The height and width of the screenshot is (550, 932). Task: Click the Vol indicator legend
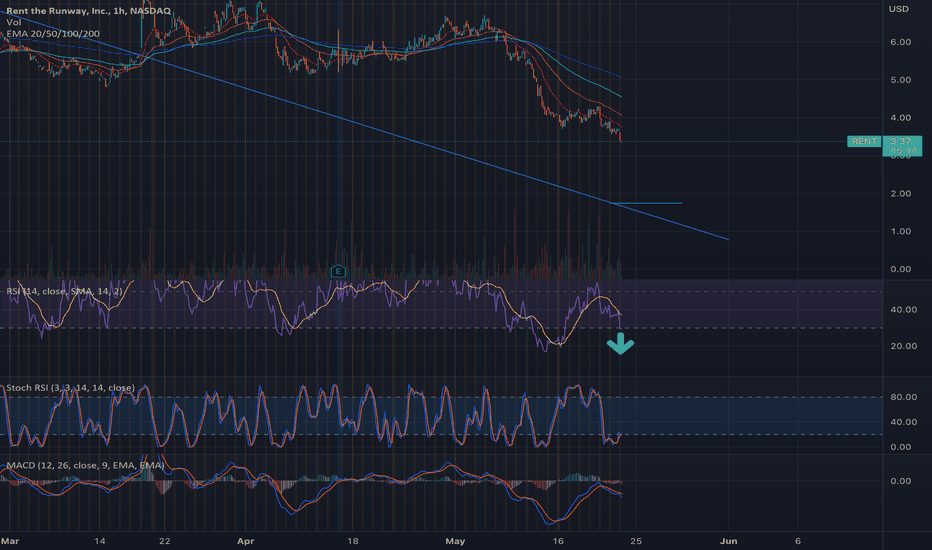[13, 22]
